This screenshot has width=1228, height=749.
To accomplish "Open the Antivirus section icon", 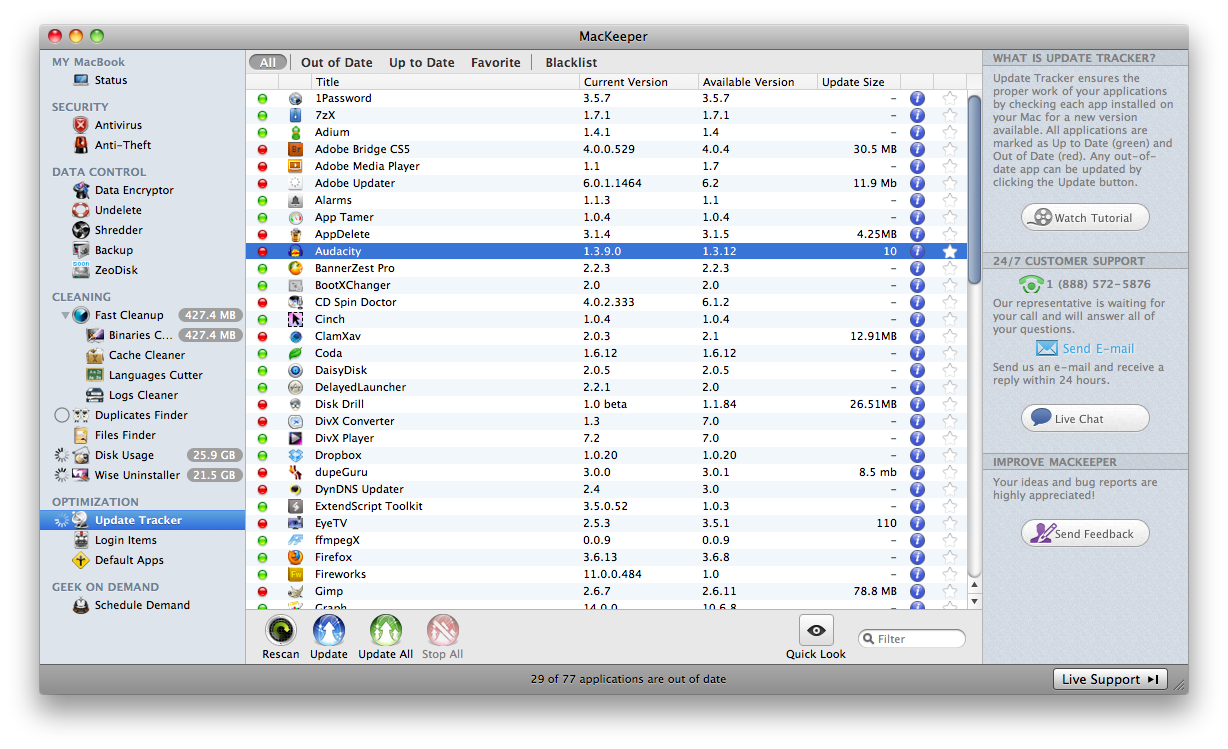I will pyautogui.click(x=81, y=125).
